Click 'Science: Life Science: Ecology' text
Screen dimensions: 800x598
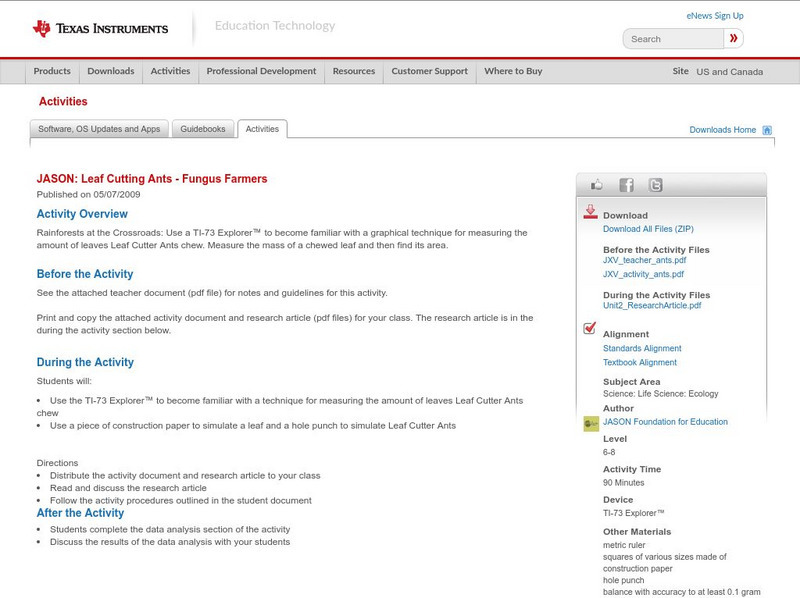pos(661,394)
